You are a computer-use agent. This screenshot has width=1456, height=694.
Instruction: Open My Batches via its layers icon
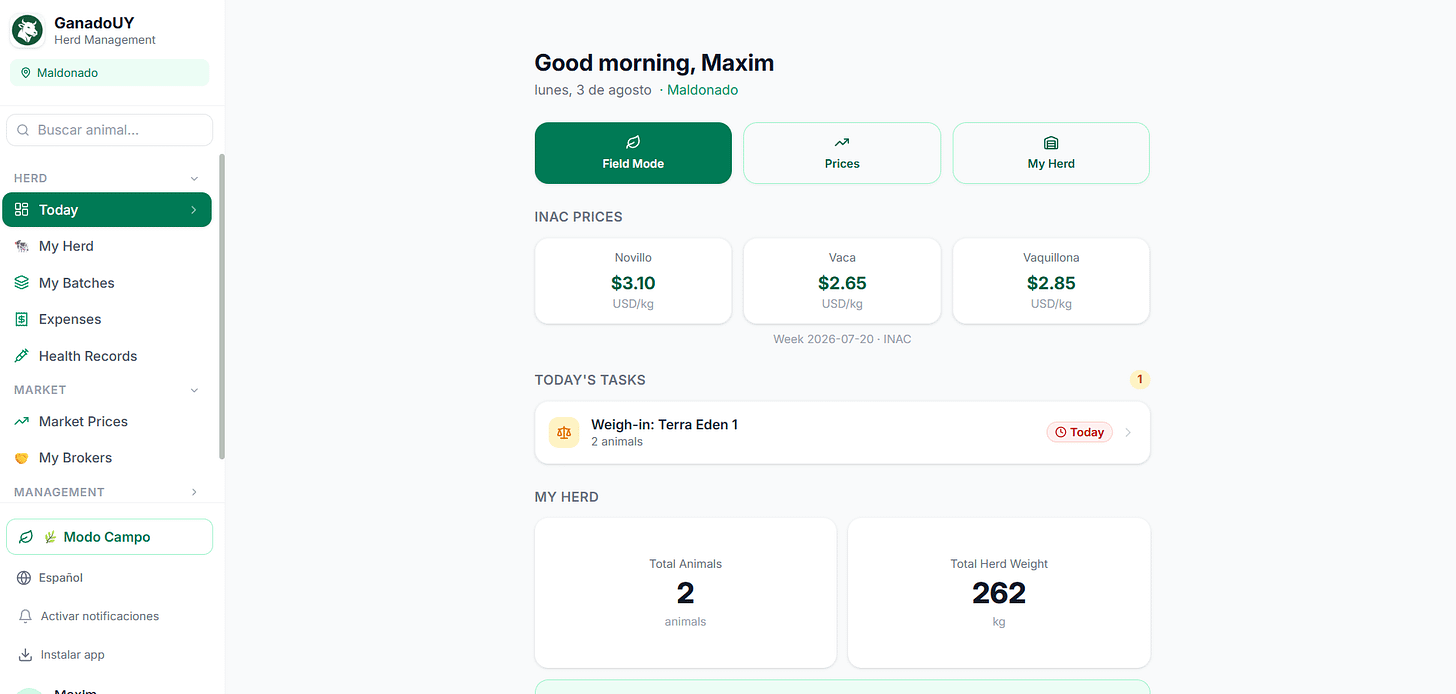pyautogui.click(x=22, y=283)
